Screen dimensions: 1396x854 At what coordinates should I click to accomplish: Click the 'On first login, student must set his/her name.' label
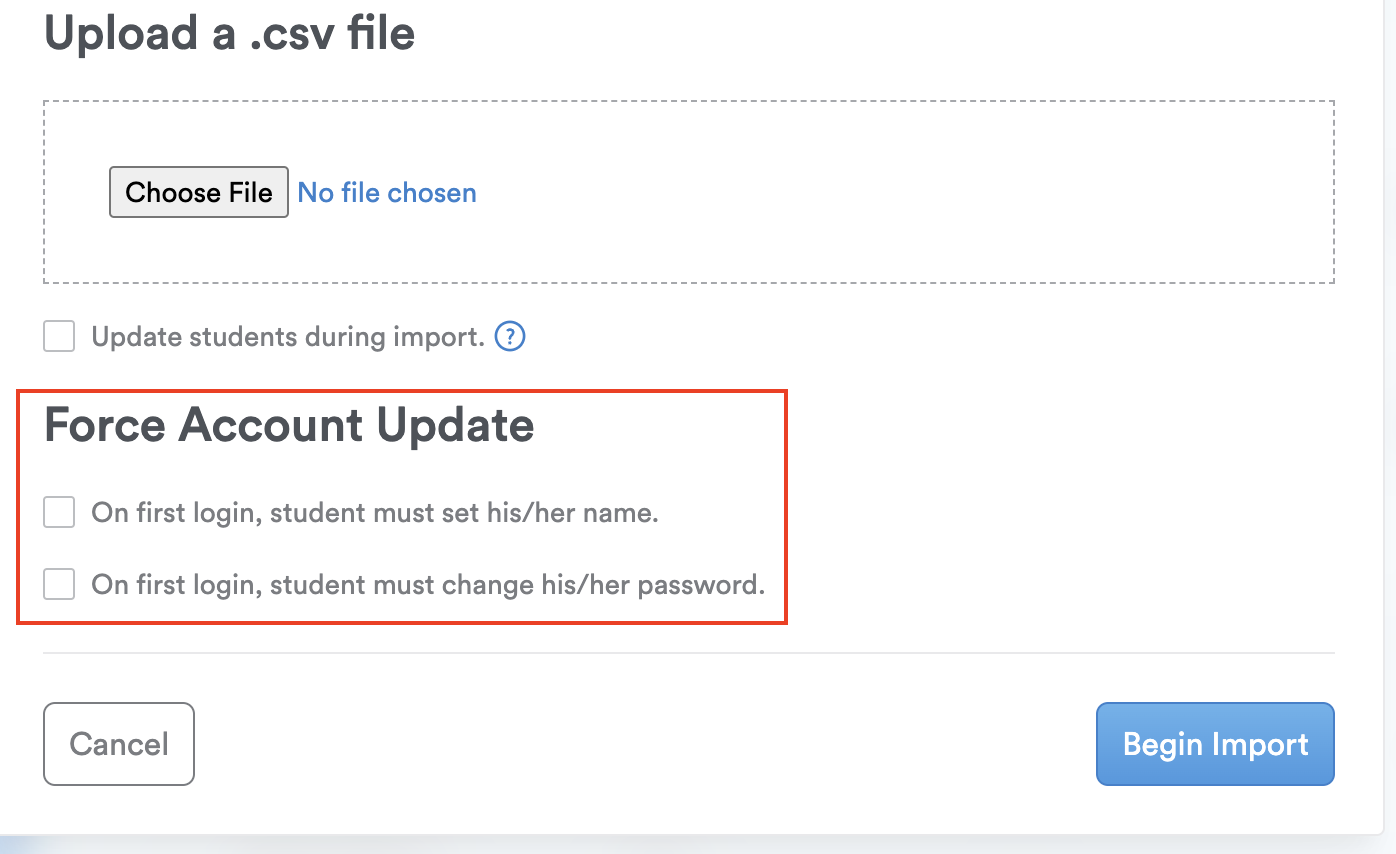coord(375,513)
